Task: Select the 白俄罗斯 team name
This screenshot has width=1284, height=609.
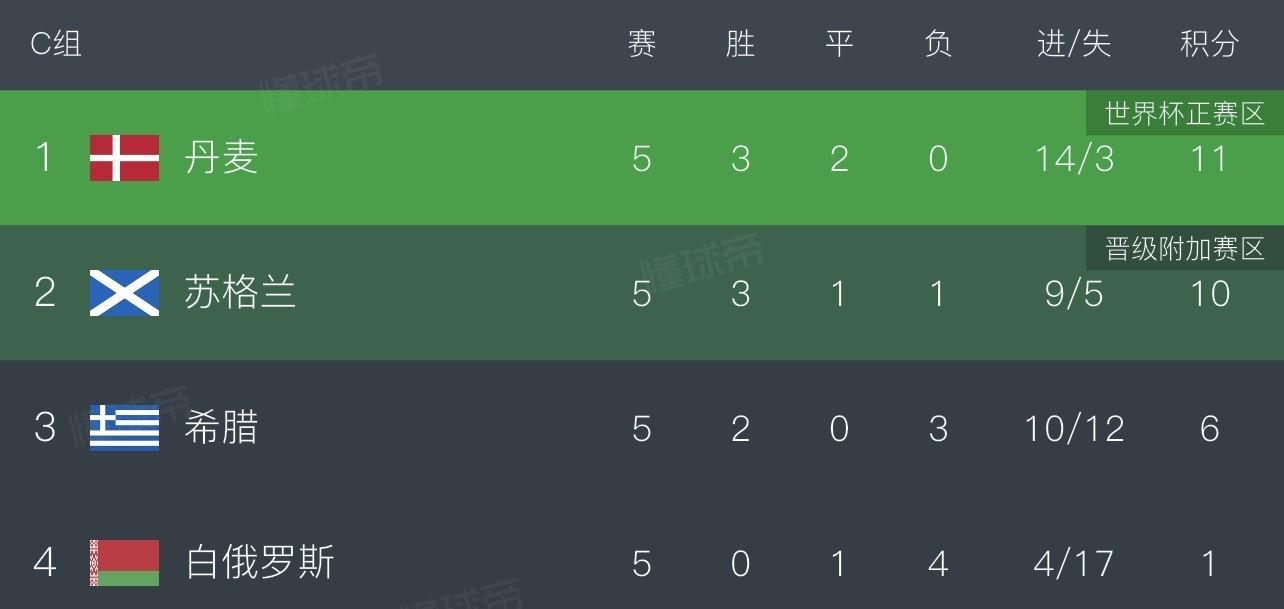Action: coord(260,563)
